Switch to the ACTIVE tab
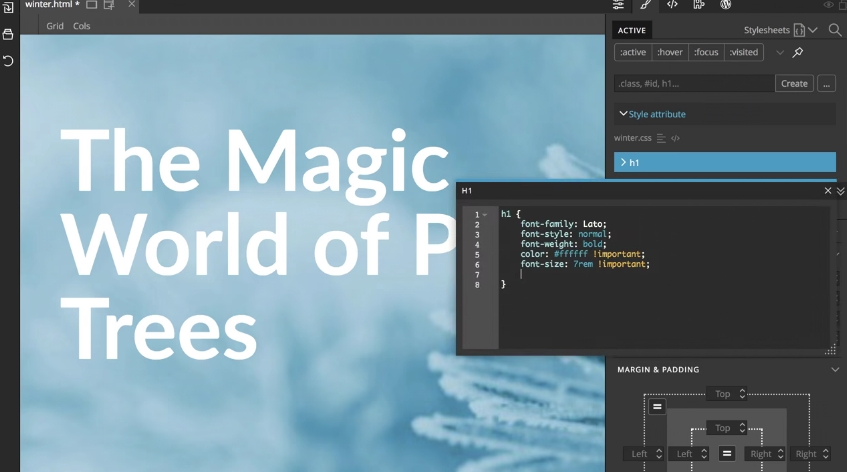 (x=631, y=30)
